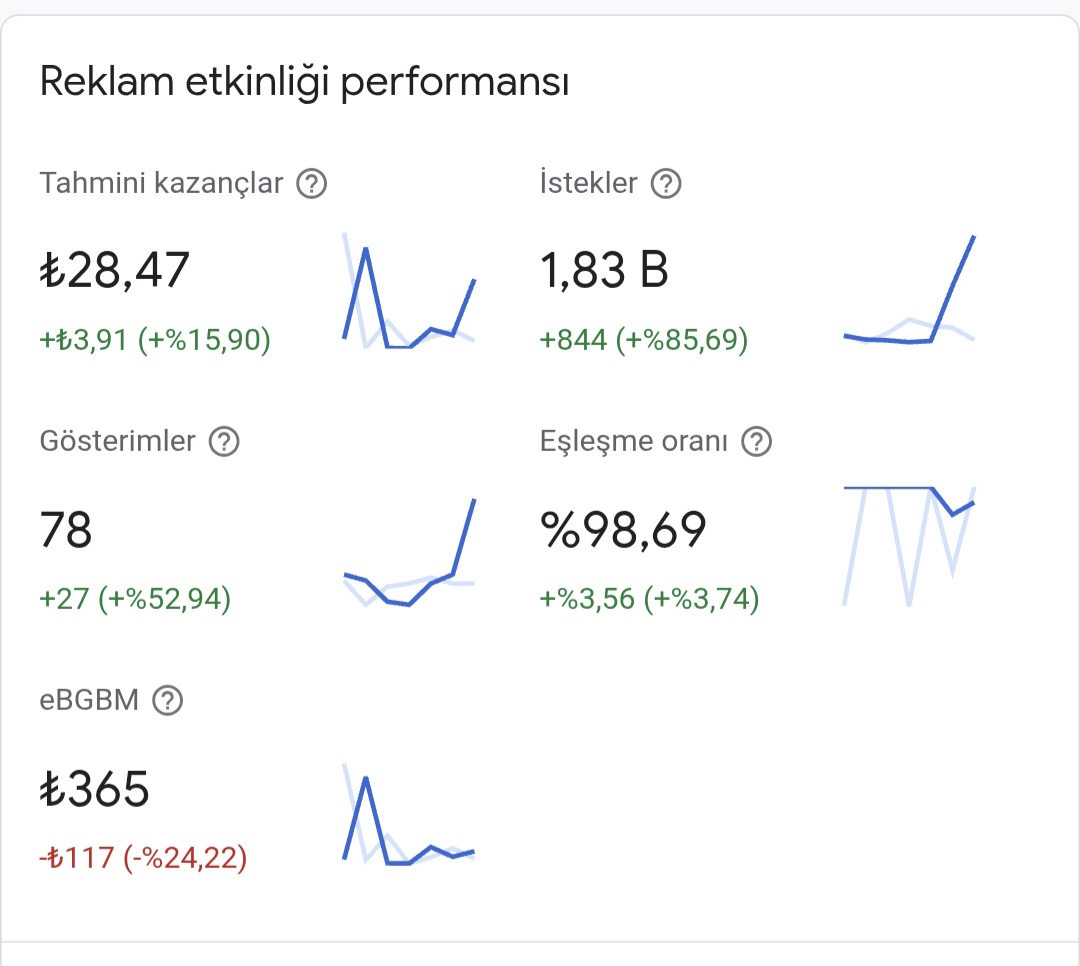
Task: Open the İstekler help question icon
Action: tap(666, 184)
